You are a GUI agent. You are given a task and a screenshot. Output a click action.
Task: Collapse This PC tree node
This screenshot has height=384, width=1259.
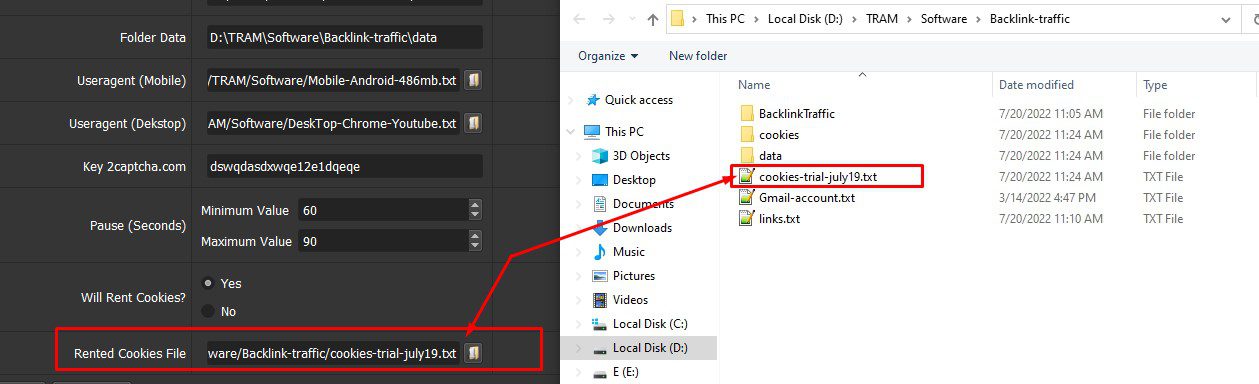point(571,132)
